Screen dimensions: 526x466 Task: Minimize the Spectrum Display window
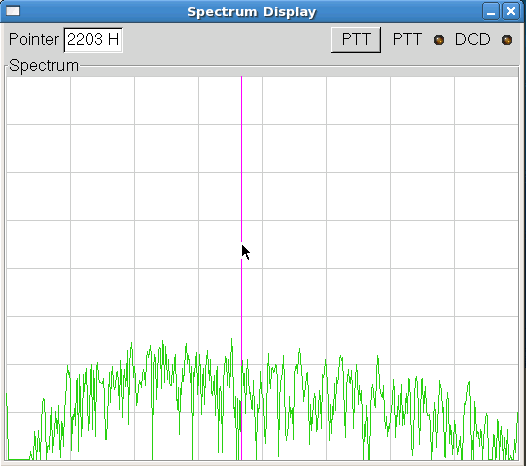pyautogui.click(x=491, y=12)
